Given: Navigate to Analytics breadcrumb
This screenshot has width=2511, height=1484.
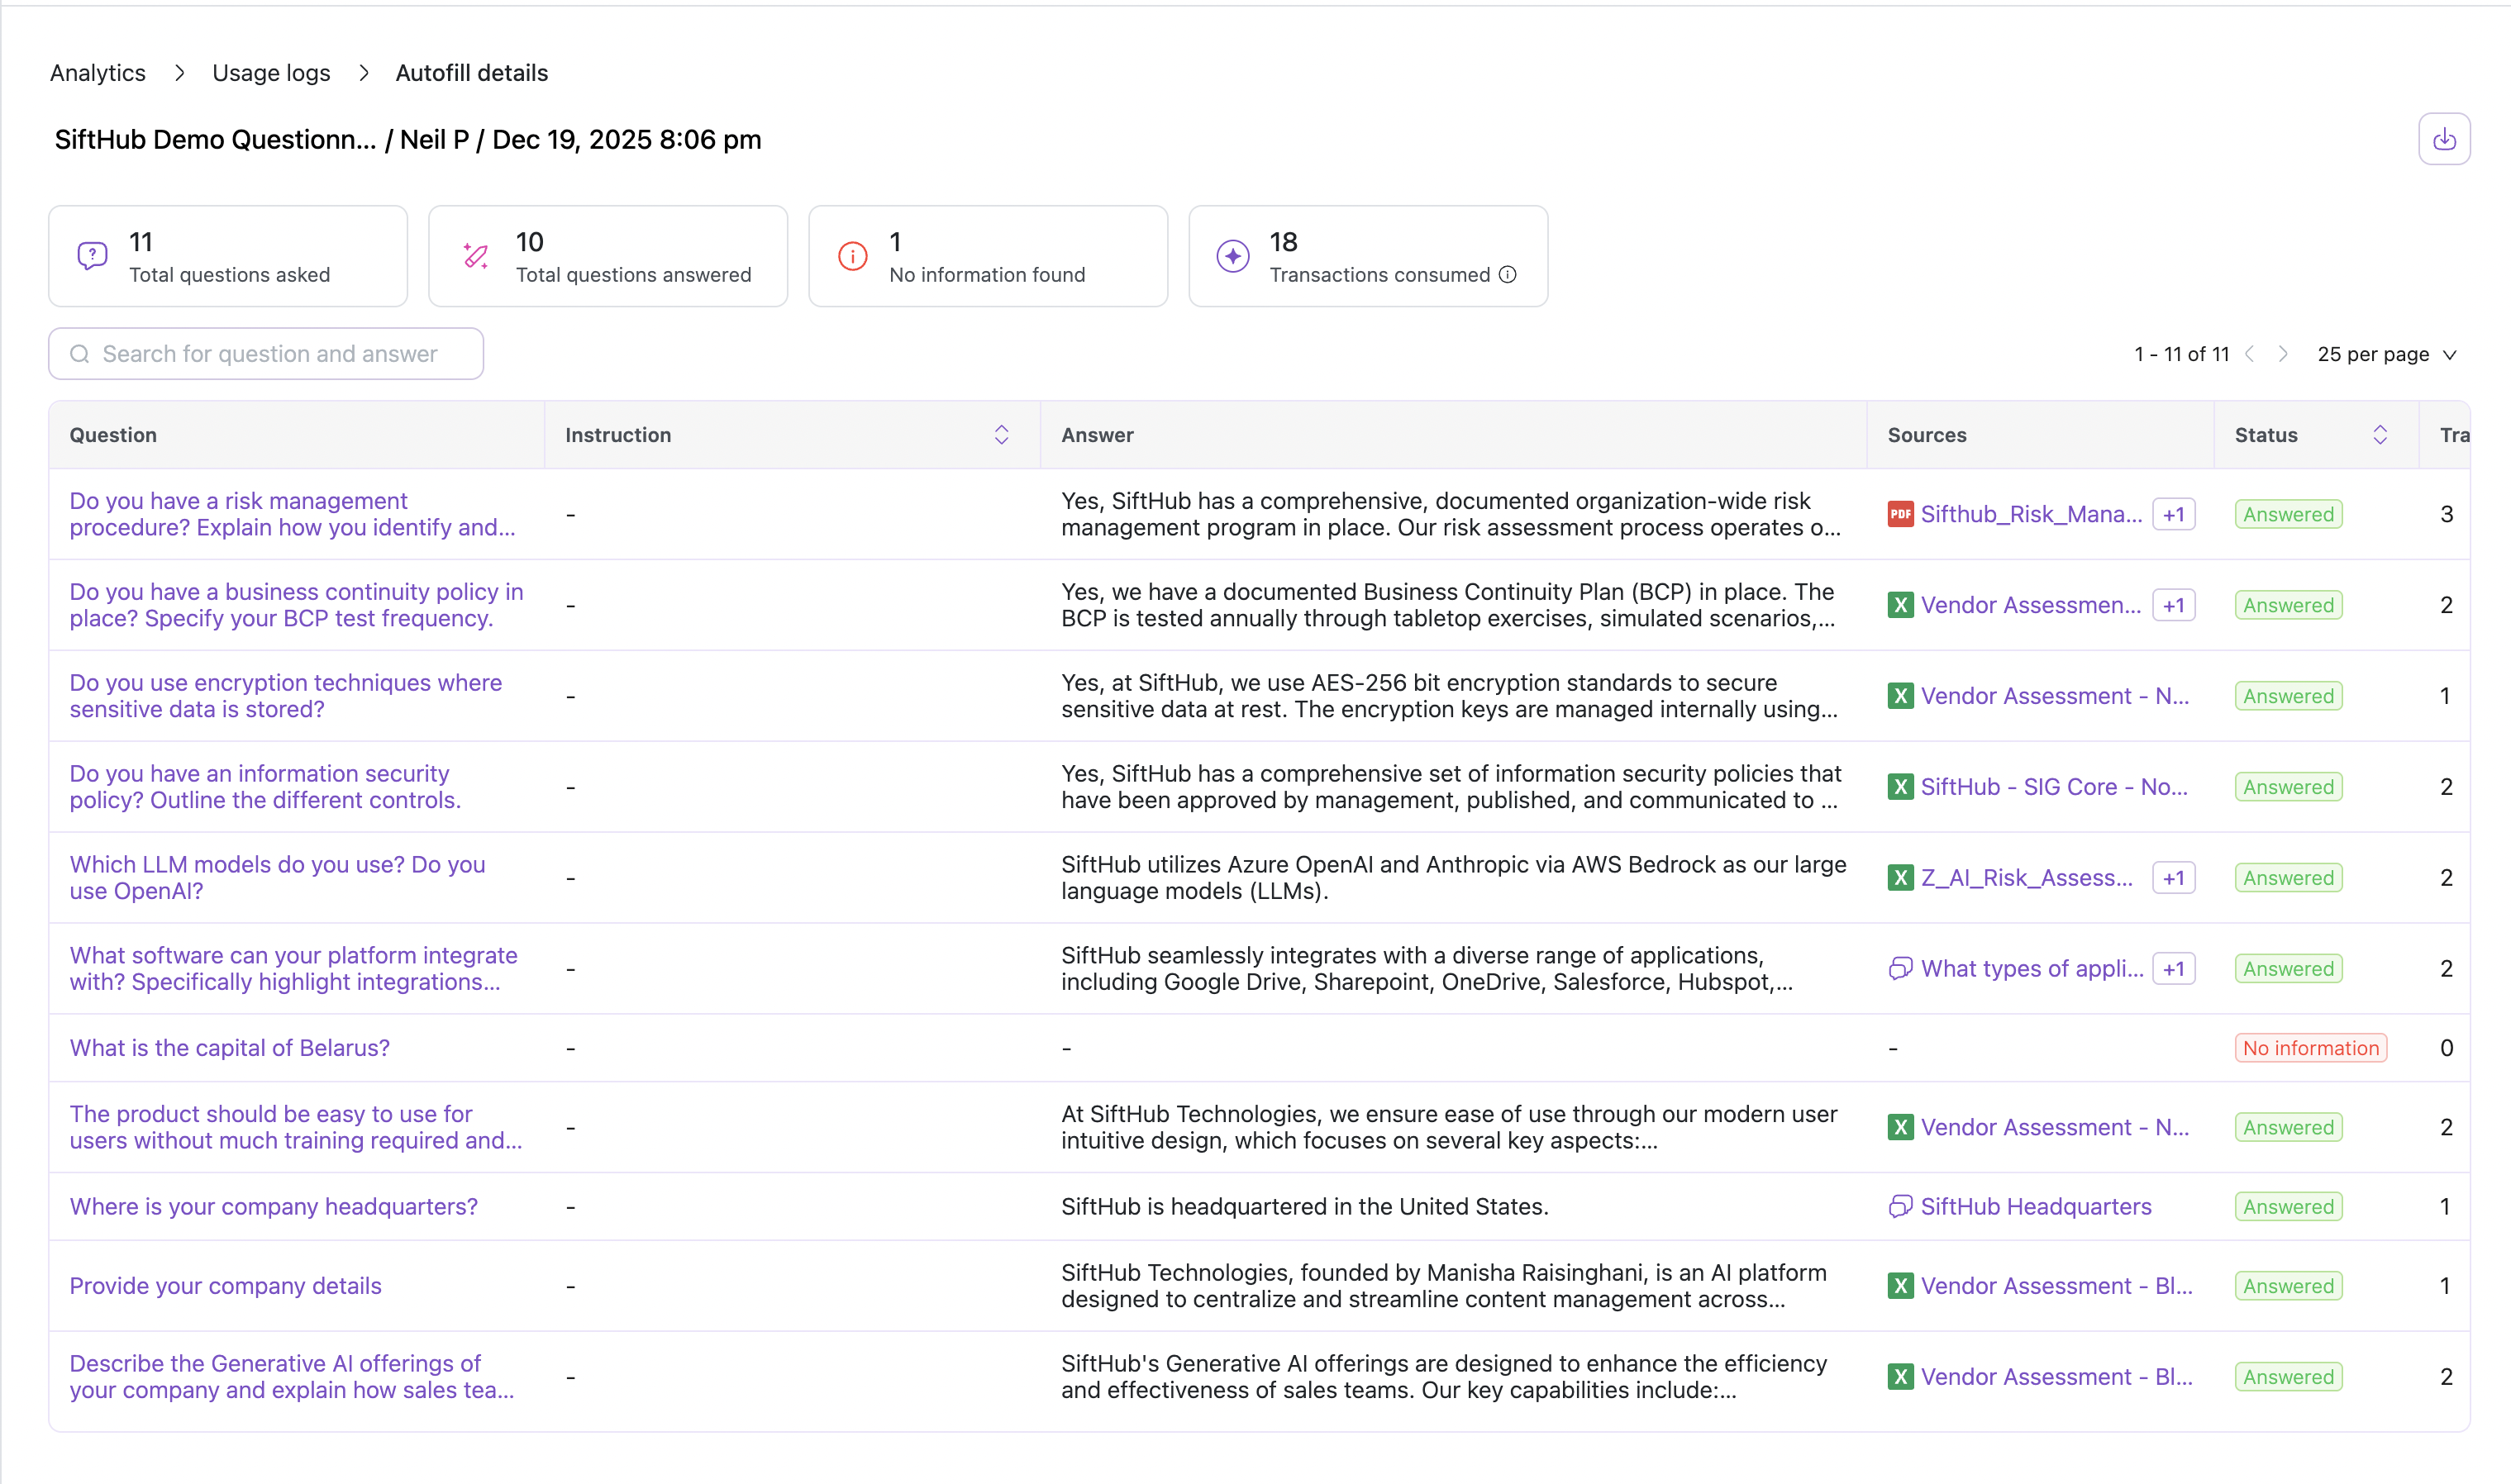Looking at the screenshot, I should pos(98,73).
